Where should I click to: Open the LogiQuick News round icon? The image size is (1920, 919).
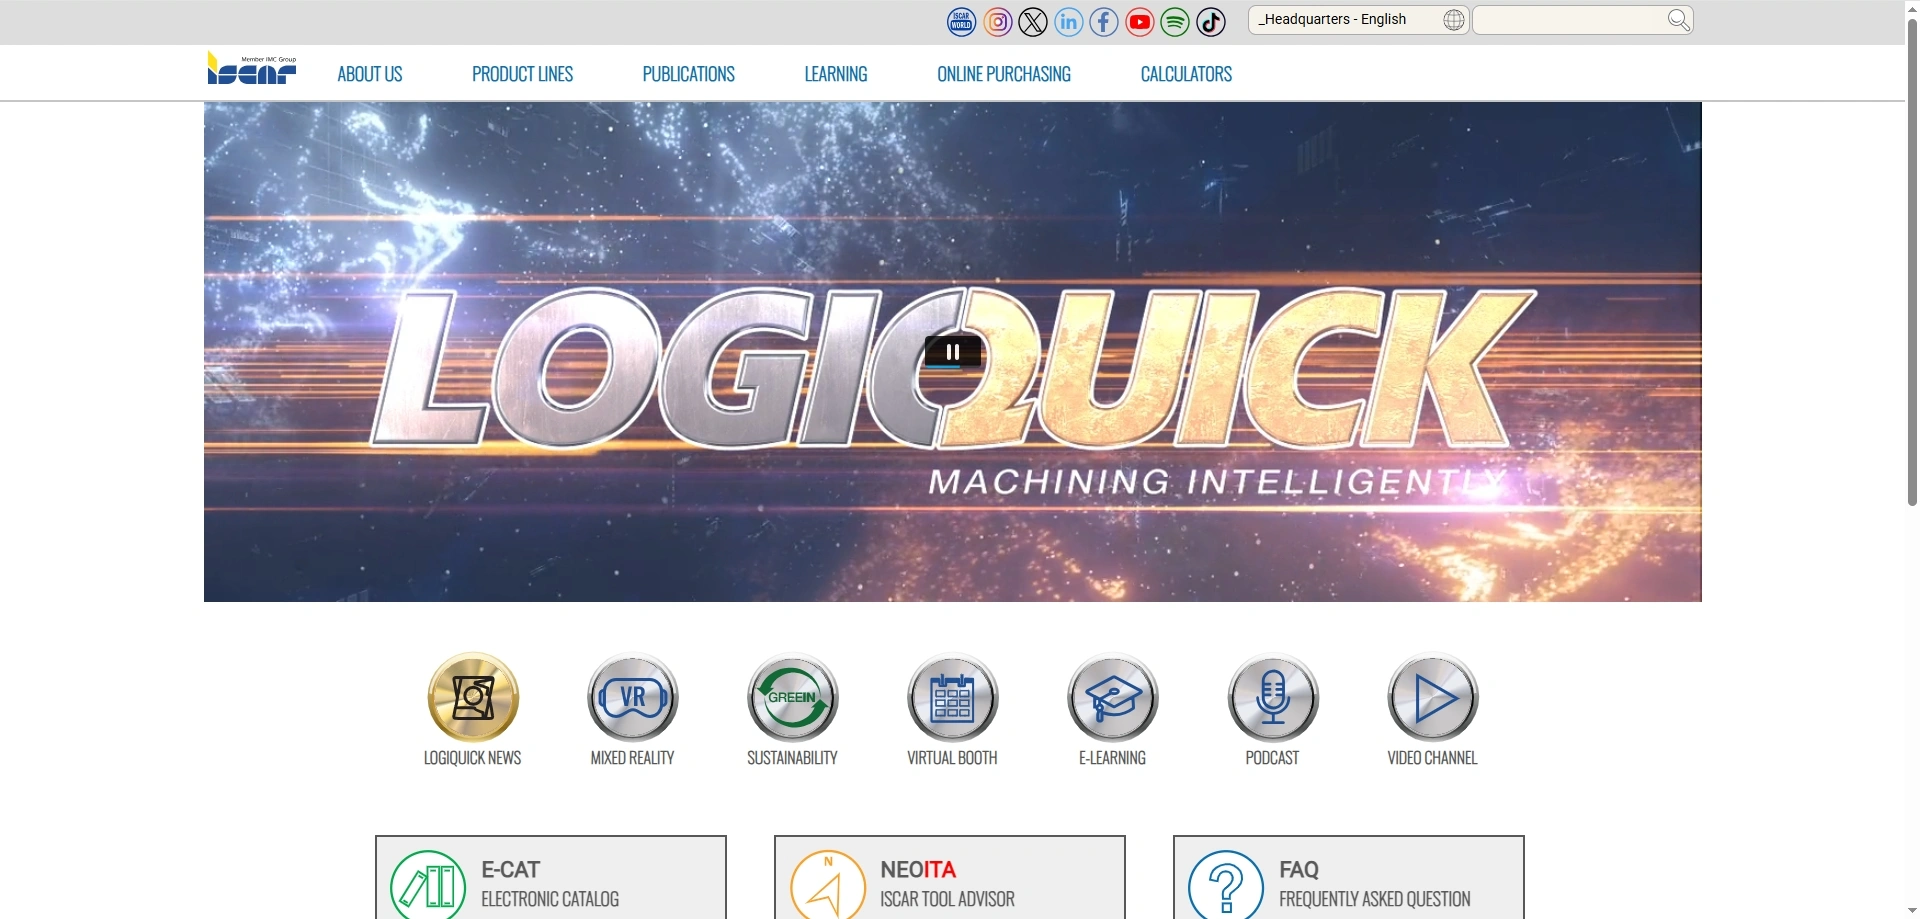[x=473, y=697]
